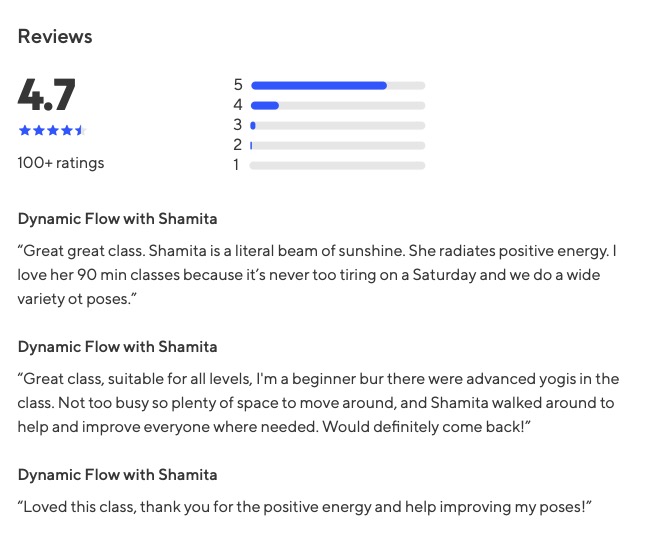Click the 3-star rating bar

pyautogui.click(x=337, y=125)
